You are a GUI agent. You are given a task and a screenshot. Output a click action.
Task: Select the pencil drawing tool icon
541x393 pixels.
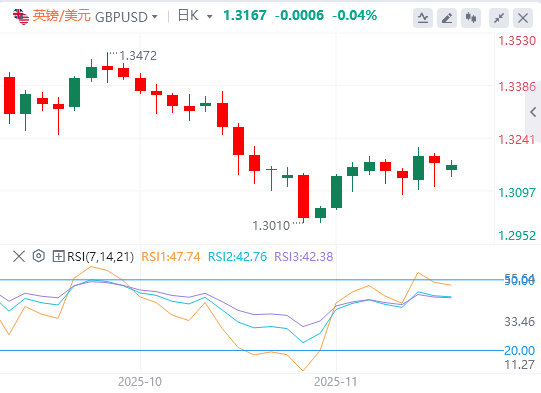point(447,18)
